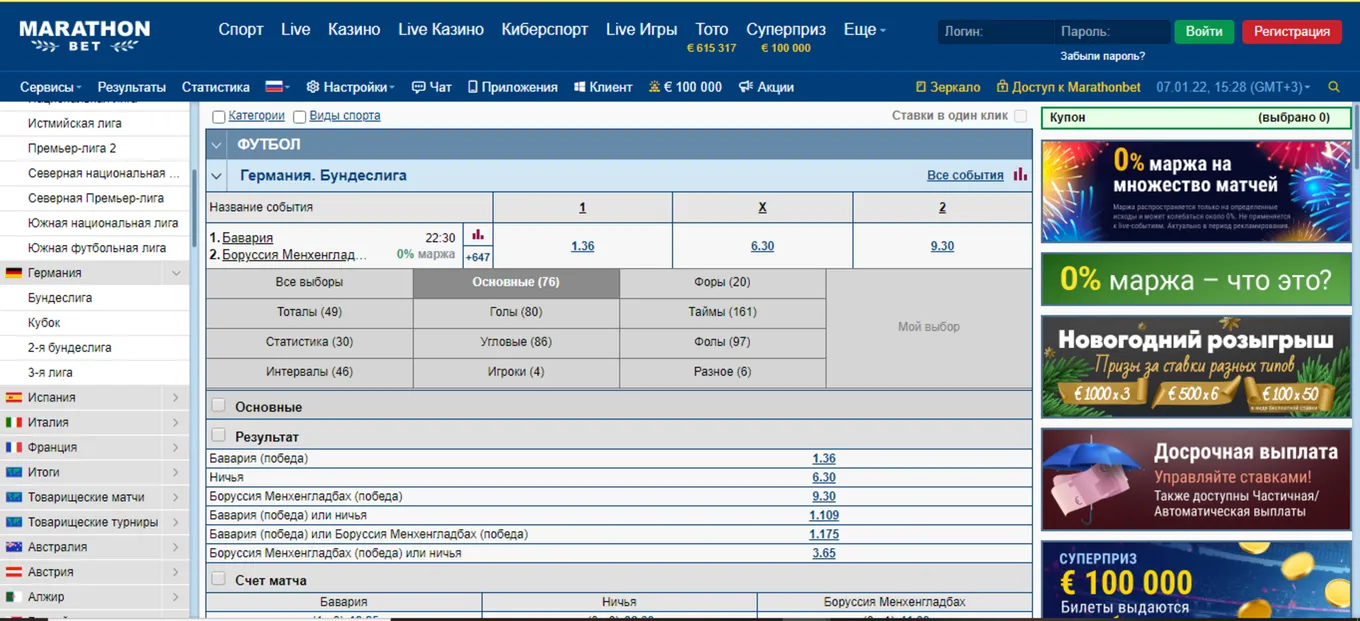Click the Логин input field

point(996,32)
